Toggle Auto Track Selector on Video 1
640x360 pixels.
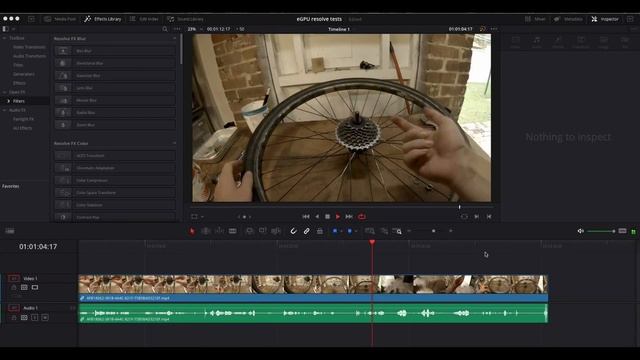(x=24, y=287)
